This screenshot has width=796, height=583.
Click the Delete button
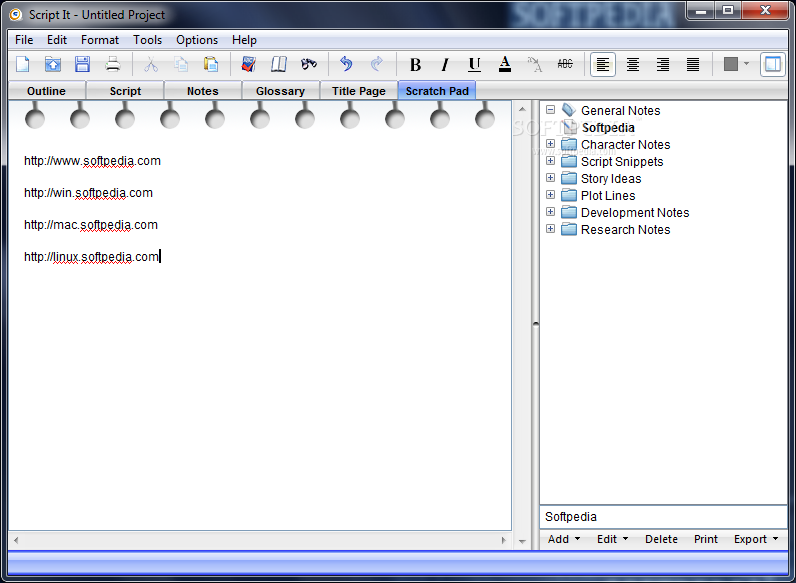click(x=661, y=539)
